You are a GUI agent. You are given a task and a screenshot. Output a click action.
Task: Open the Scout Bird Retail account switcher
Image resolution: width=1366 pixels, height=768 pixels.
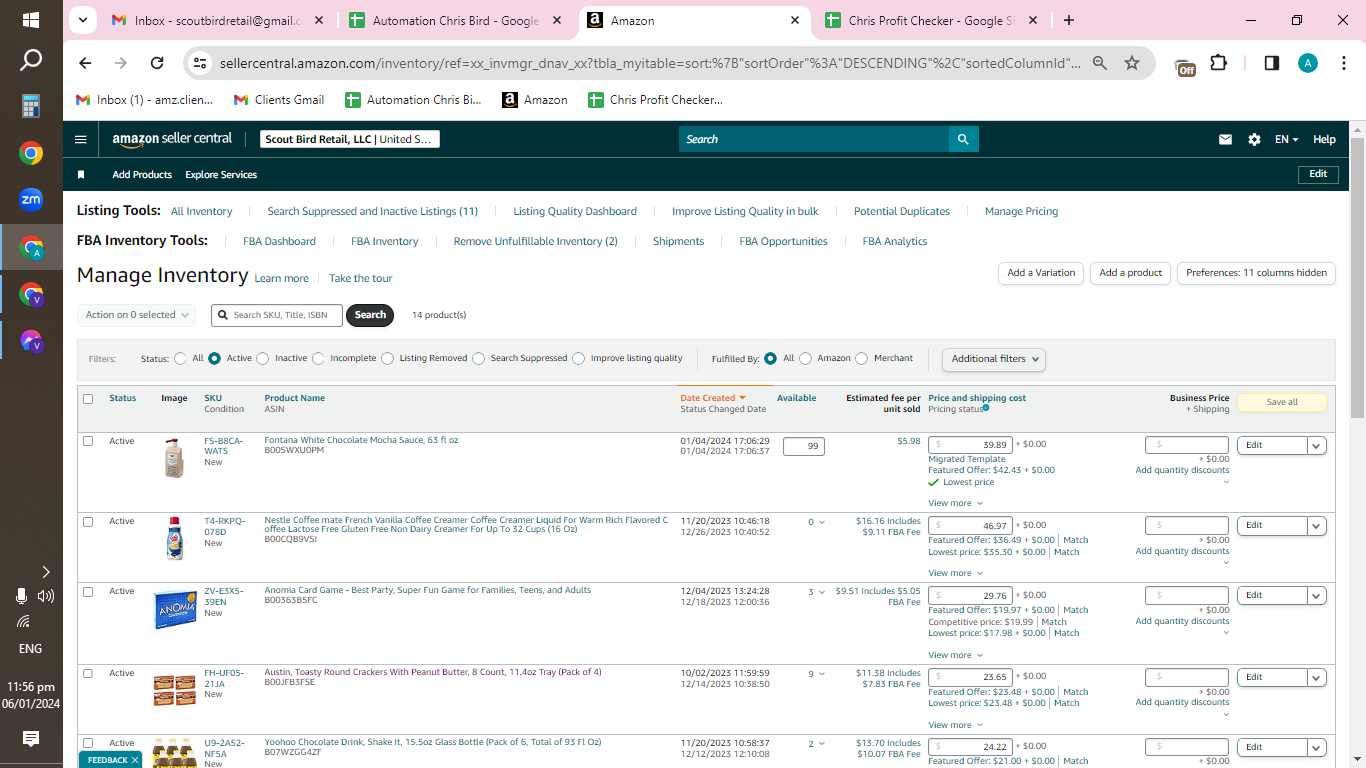click(x=350, y=140)
